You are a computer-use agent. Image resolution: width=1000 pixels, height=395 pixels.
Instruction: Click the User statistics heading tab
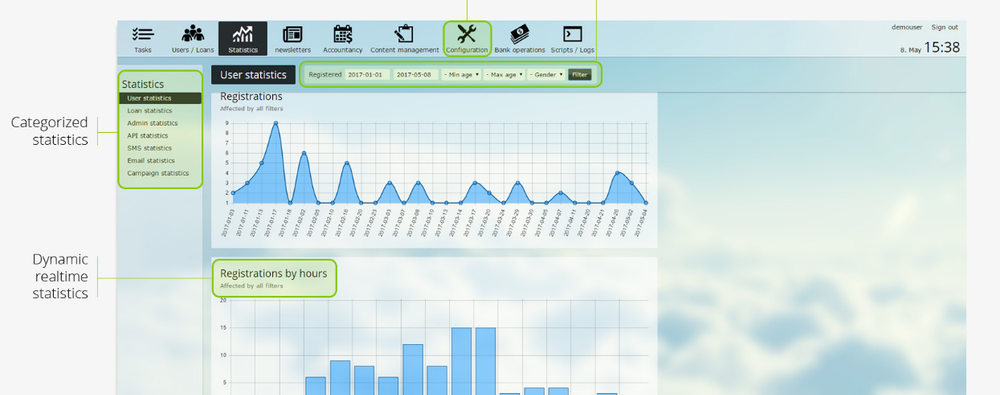[253, 75]
